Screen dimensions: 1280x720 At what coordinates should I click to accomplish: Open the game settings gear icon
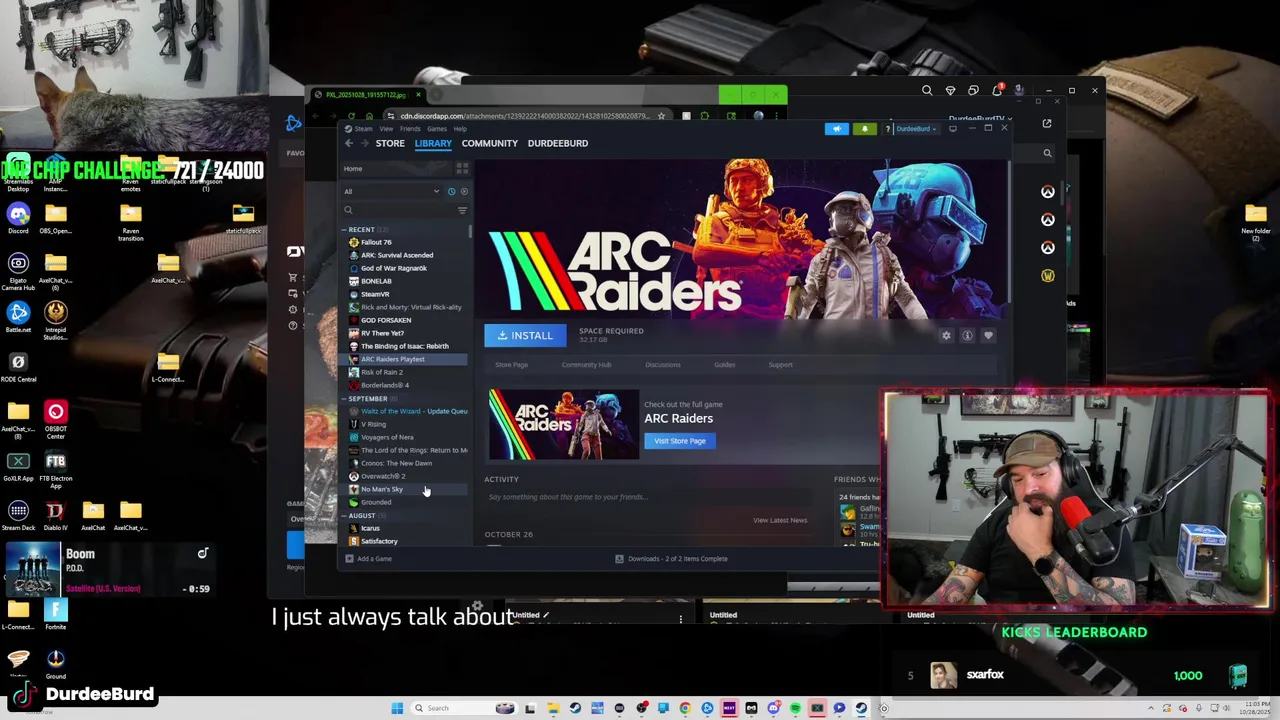coord(946,336)
